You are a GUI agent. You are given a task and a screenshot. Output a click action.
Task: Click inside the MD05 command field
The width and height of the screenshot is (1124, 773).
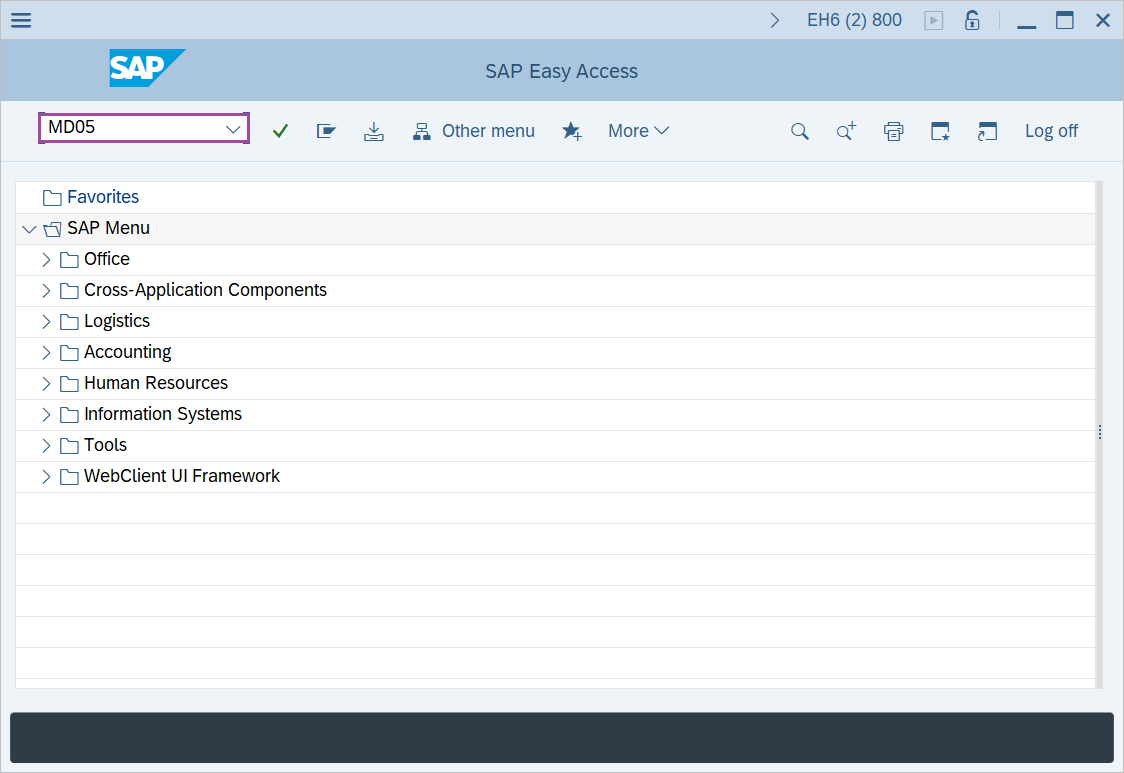pos(130,128)
